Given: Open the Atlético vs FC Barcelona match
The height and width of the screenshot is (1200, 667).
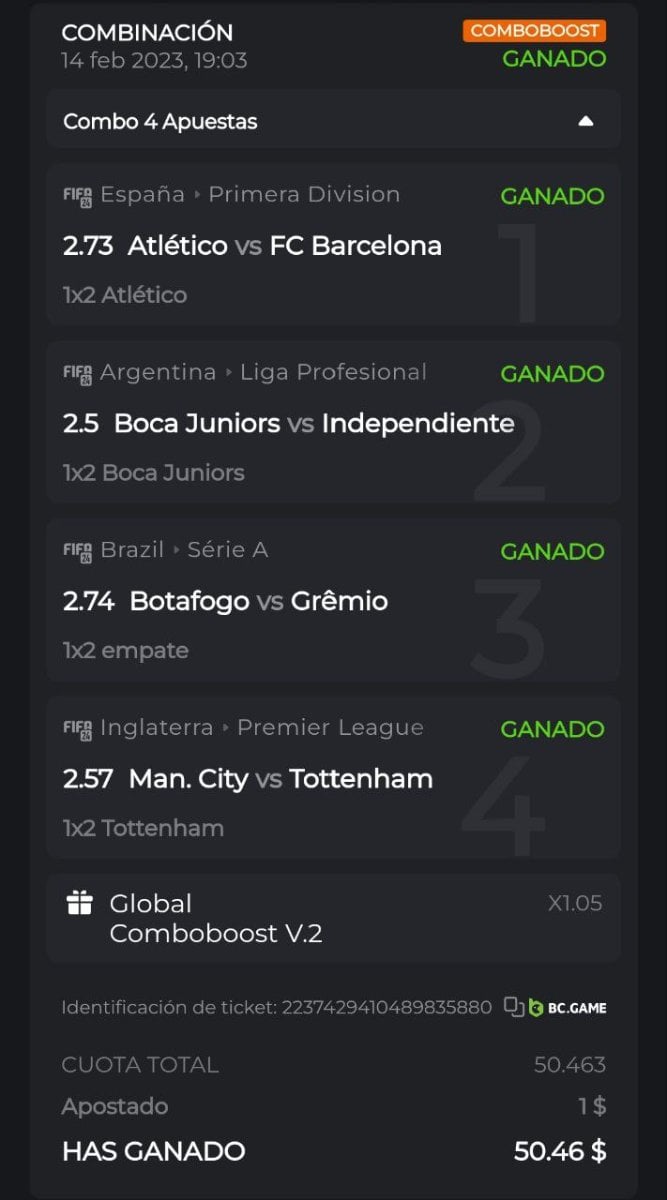Looking at the screenshot, I should [285, 246].
